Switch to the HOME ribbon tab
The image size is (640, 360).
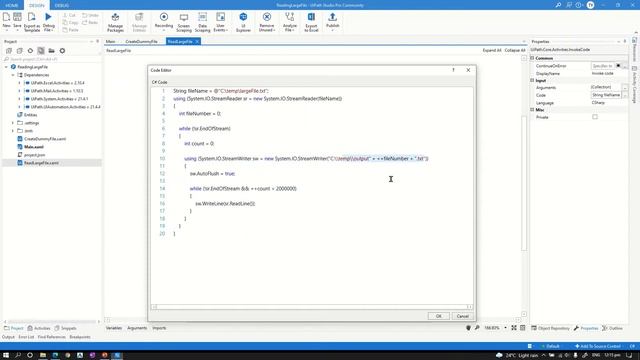coord(12,5)
